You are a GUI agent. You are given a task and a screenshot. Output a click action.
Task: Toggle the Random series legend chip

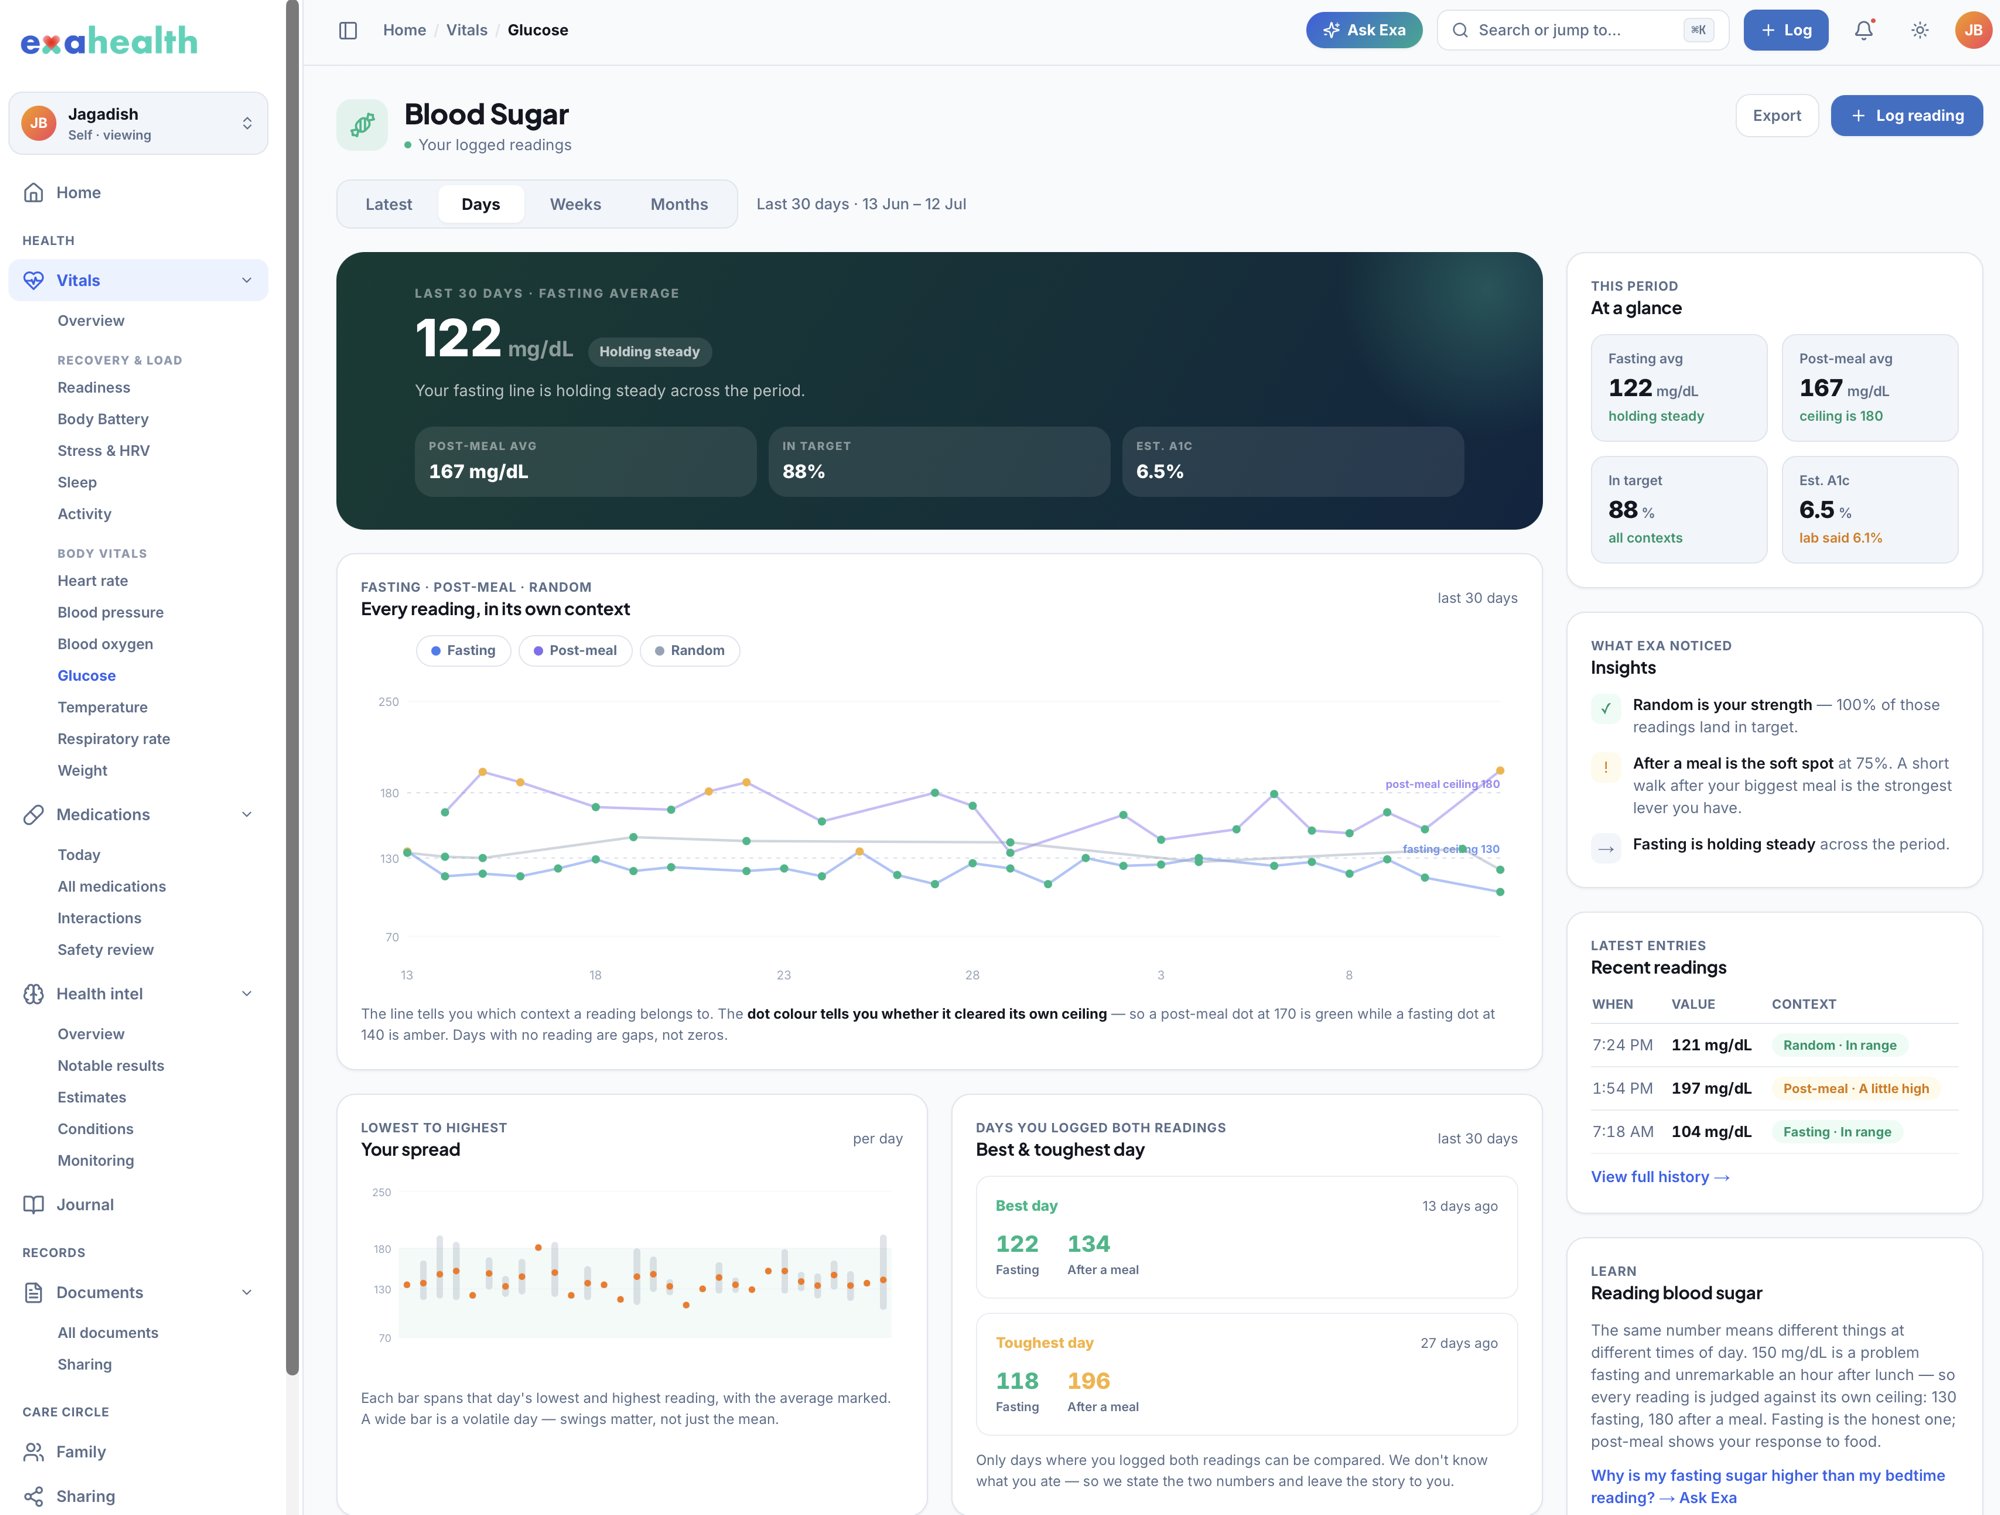click(690, 650)
